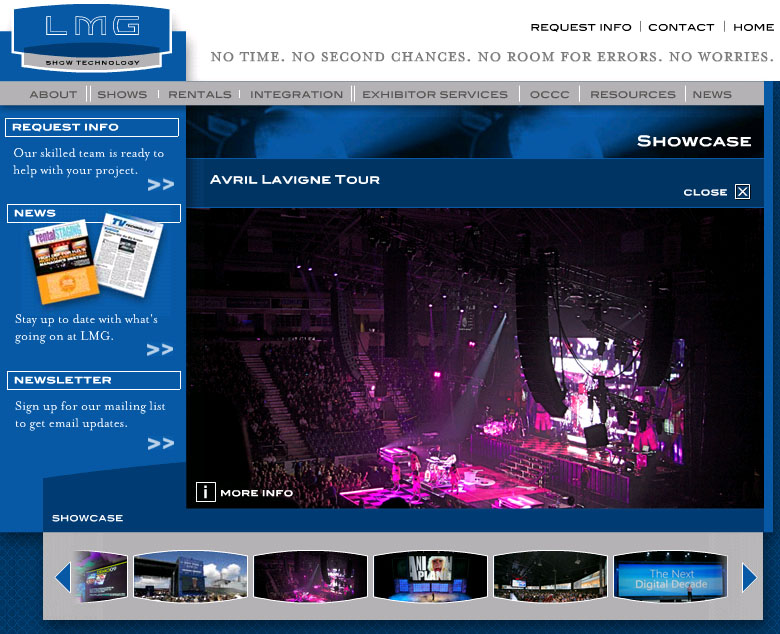This screenshot has width=780, height=634.
Task: Click the More Info text link
Action: click(x=257, y=493)
